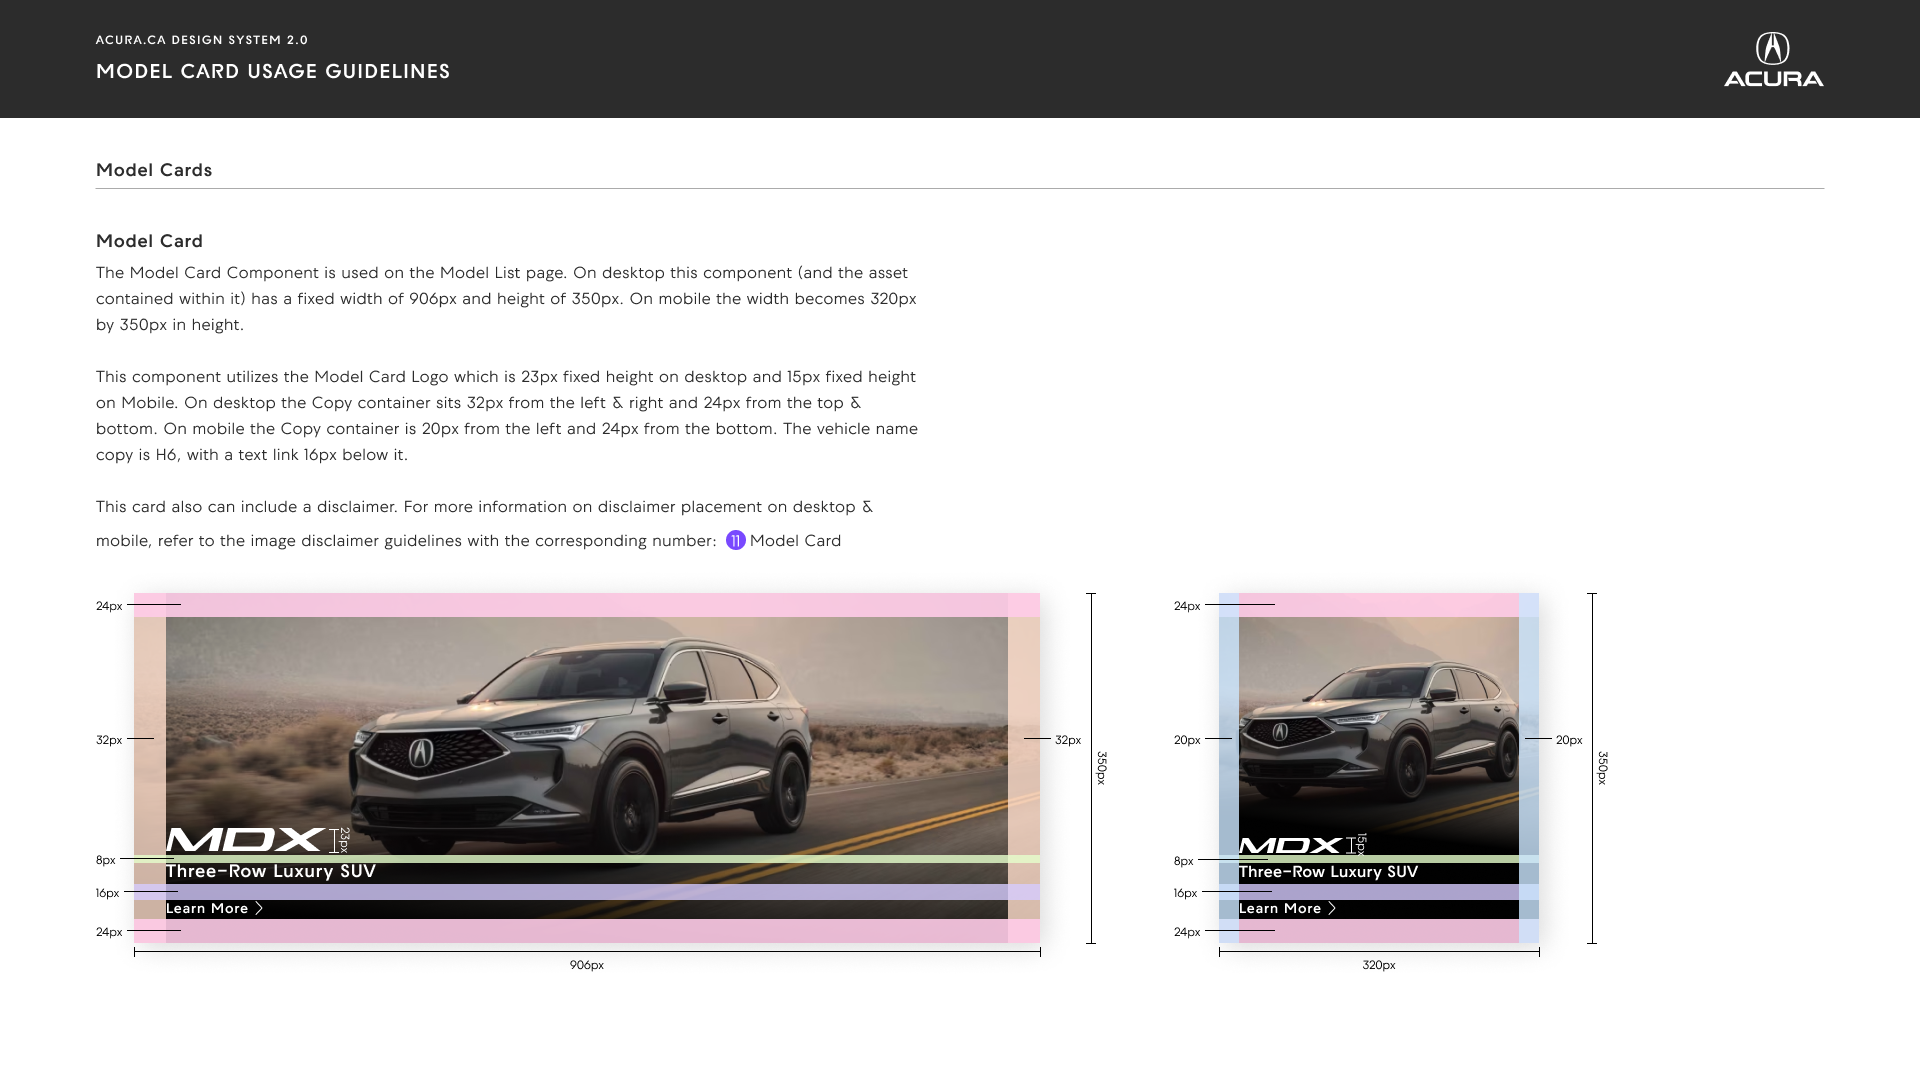Click 'ACURA.CA DESIGN SYSTEM 2.0' header text
1920x1080 pixels.
click(202, 40)
